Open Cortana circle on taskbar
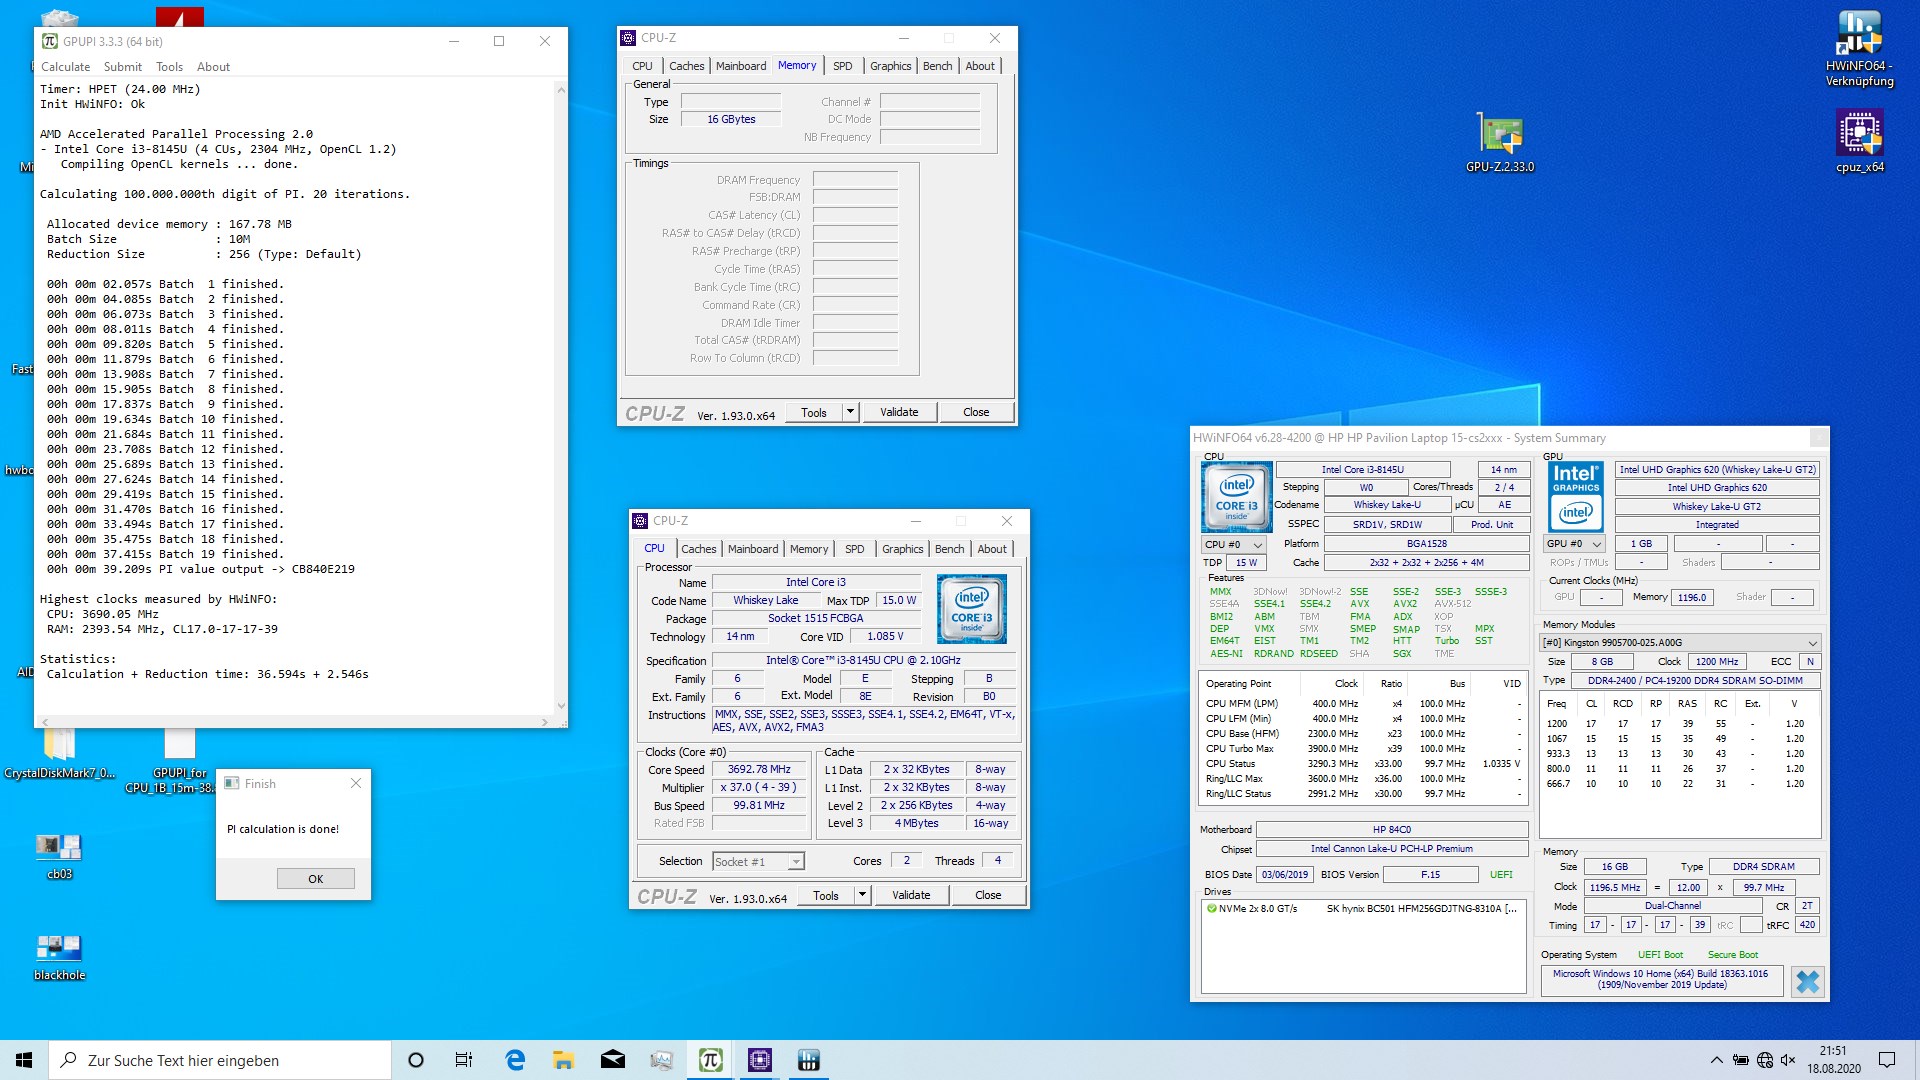The image size is (1920, 1080). click(416, 1060)
